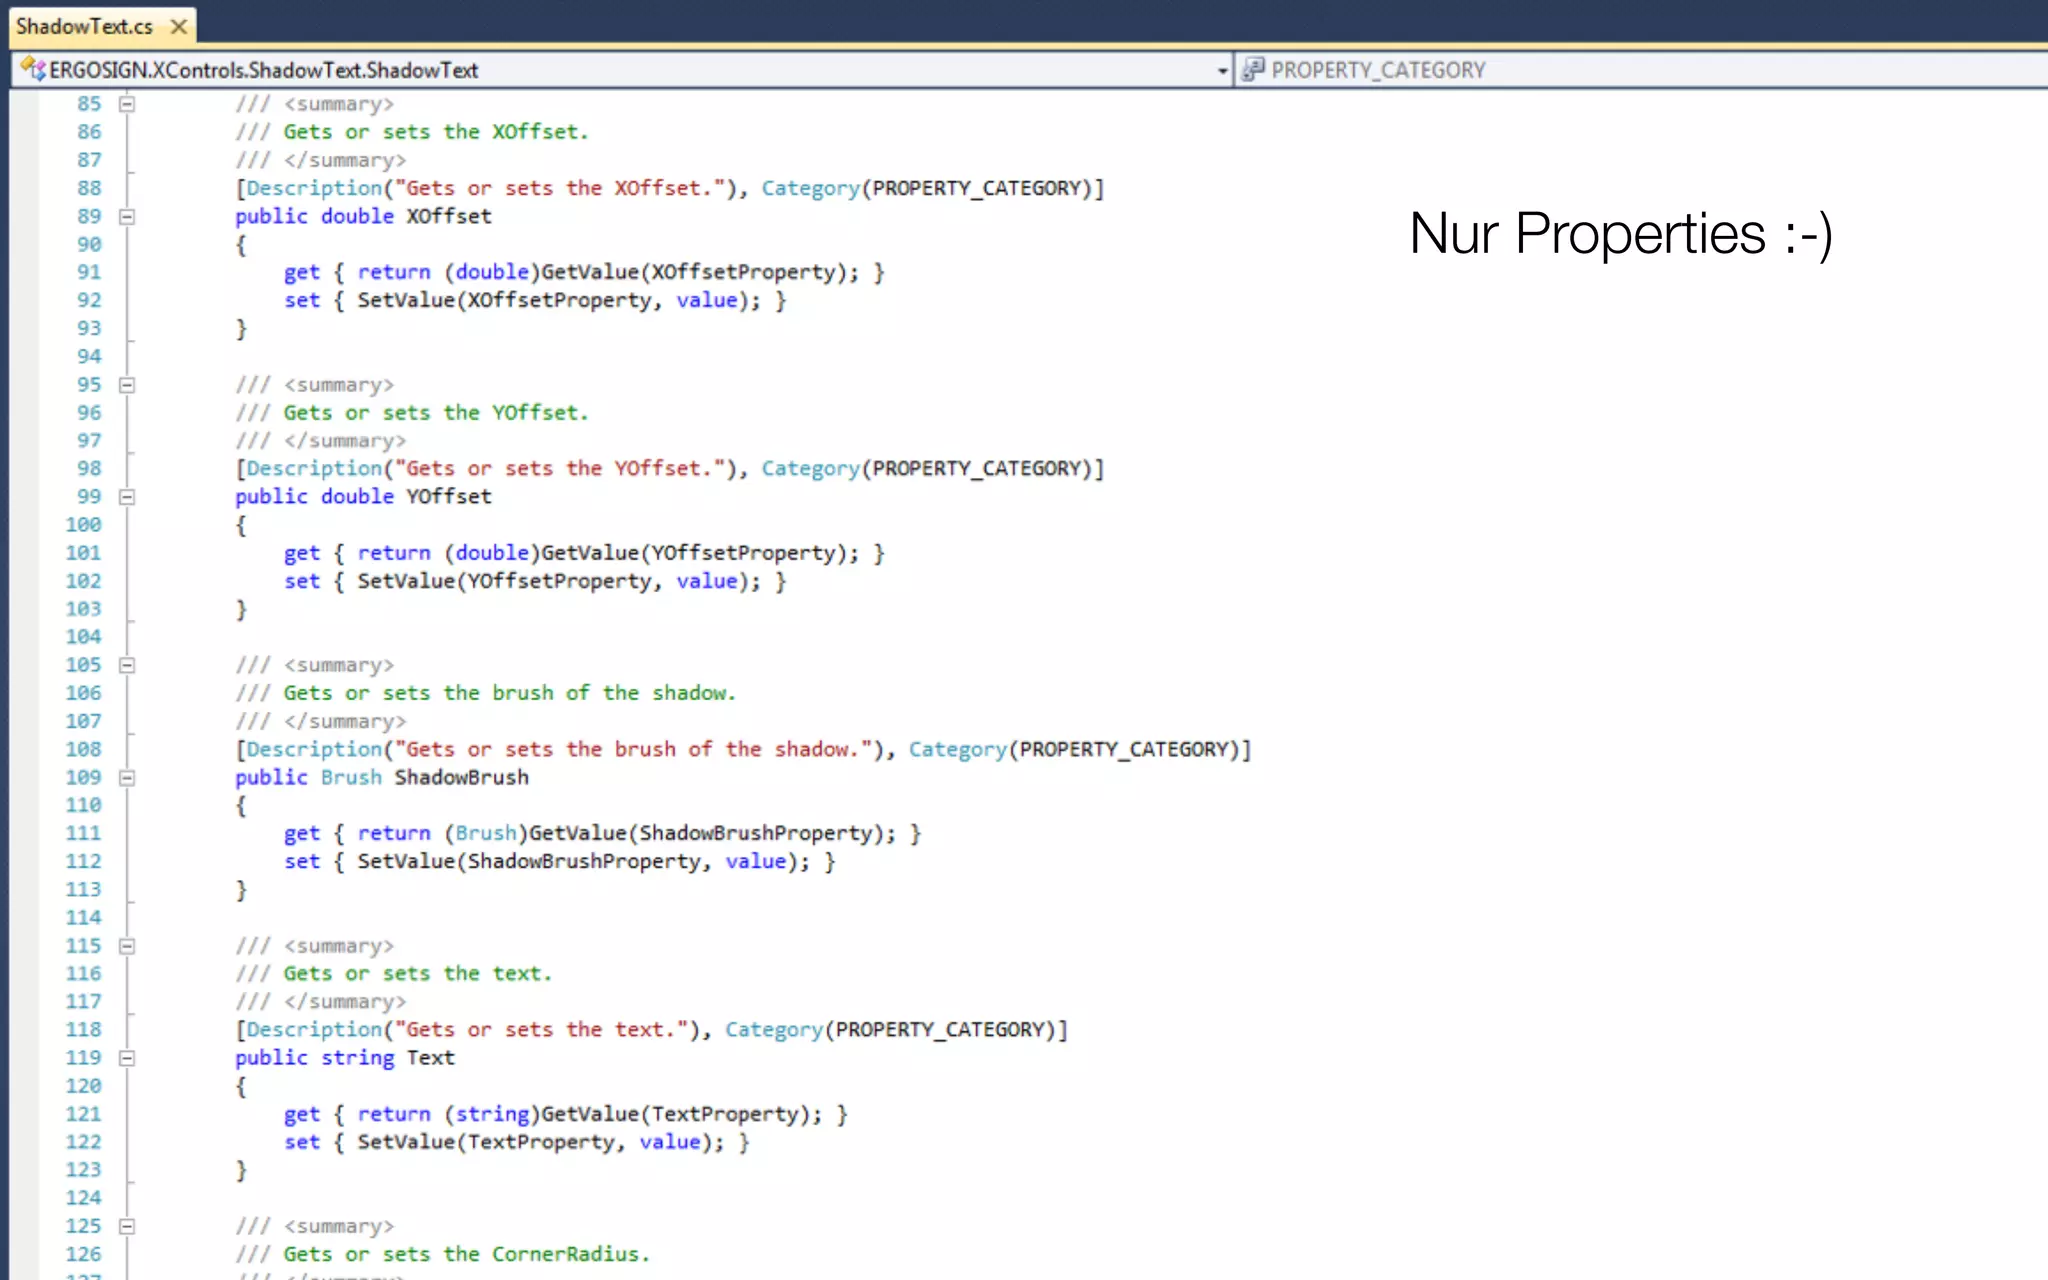Click 'public Brush ShadowBrush' declaration
Viewport: 2048px width, 1280px height.
(x=382, y=777)
